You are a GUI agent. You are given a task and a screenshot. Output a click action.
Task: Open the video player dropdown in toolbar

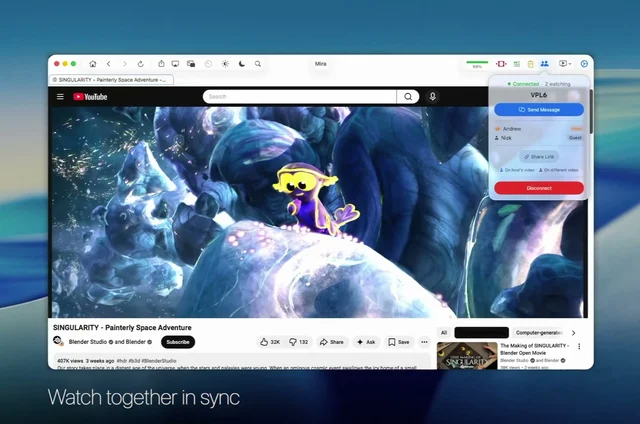[565, 64]
